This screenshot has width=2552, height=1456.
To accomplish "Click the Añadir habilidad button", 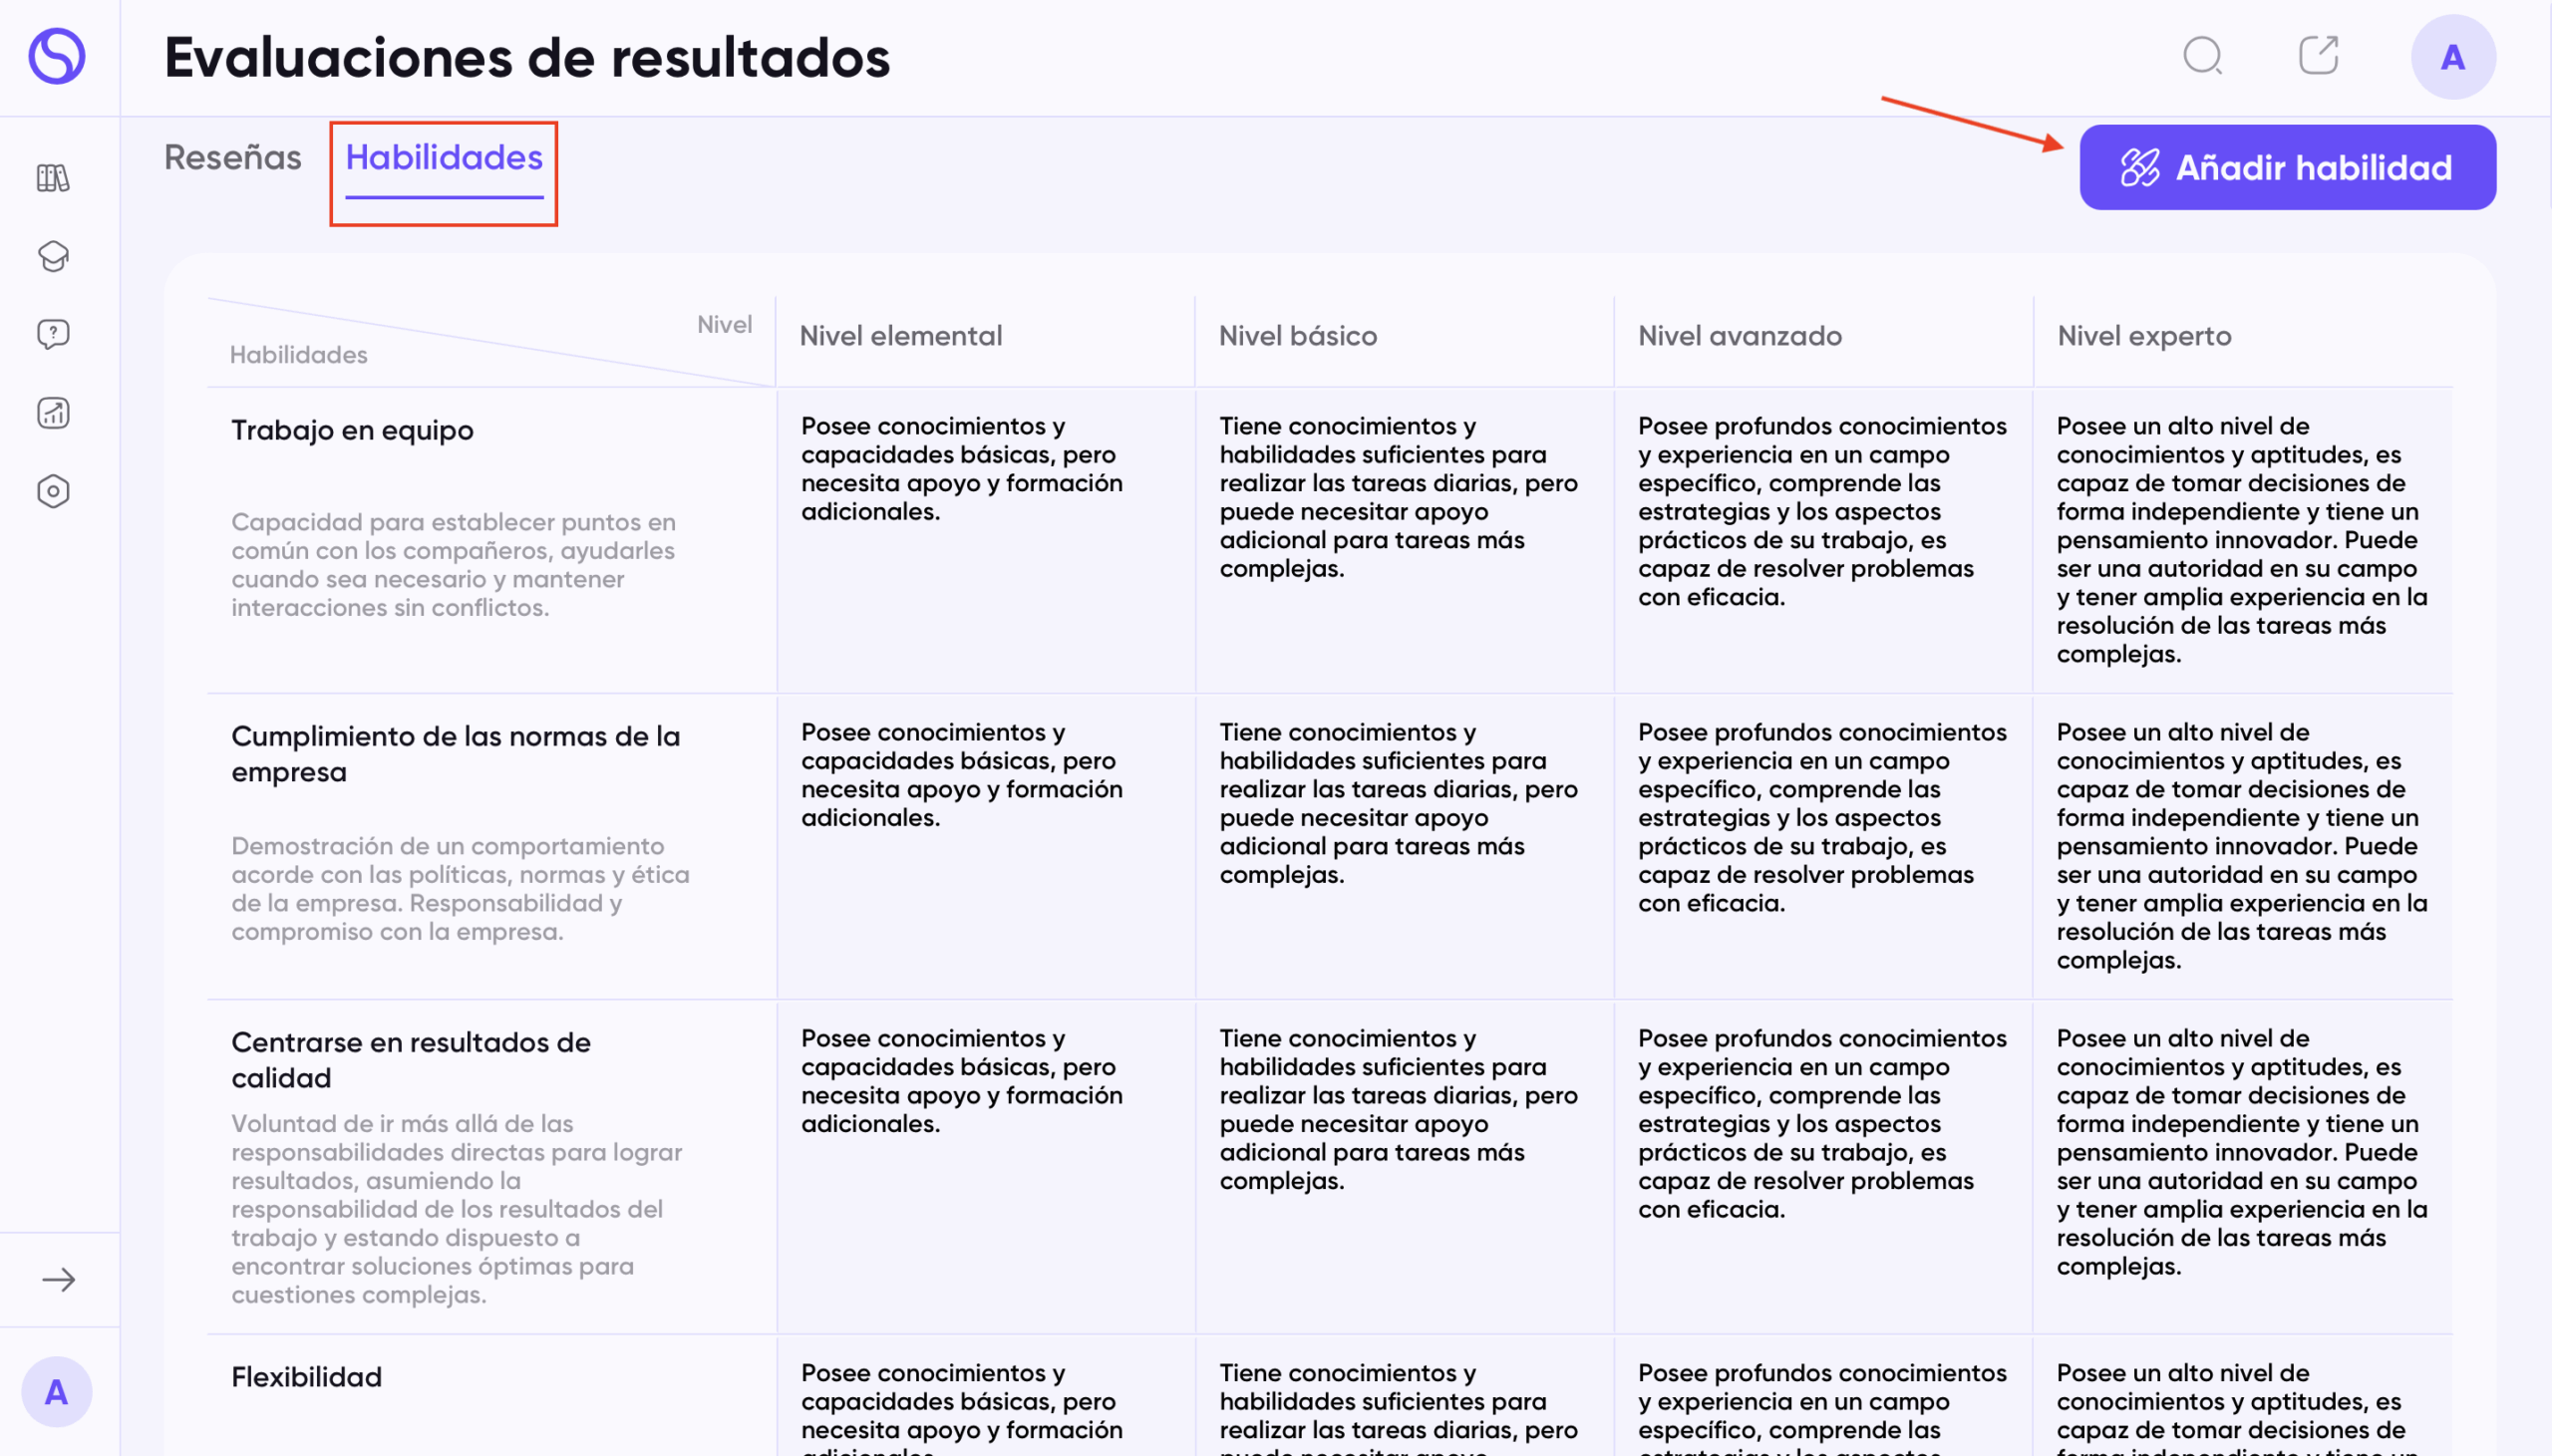I will (2287, 167).
